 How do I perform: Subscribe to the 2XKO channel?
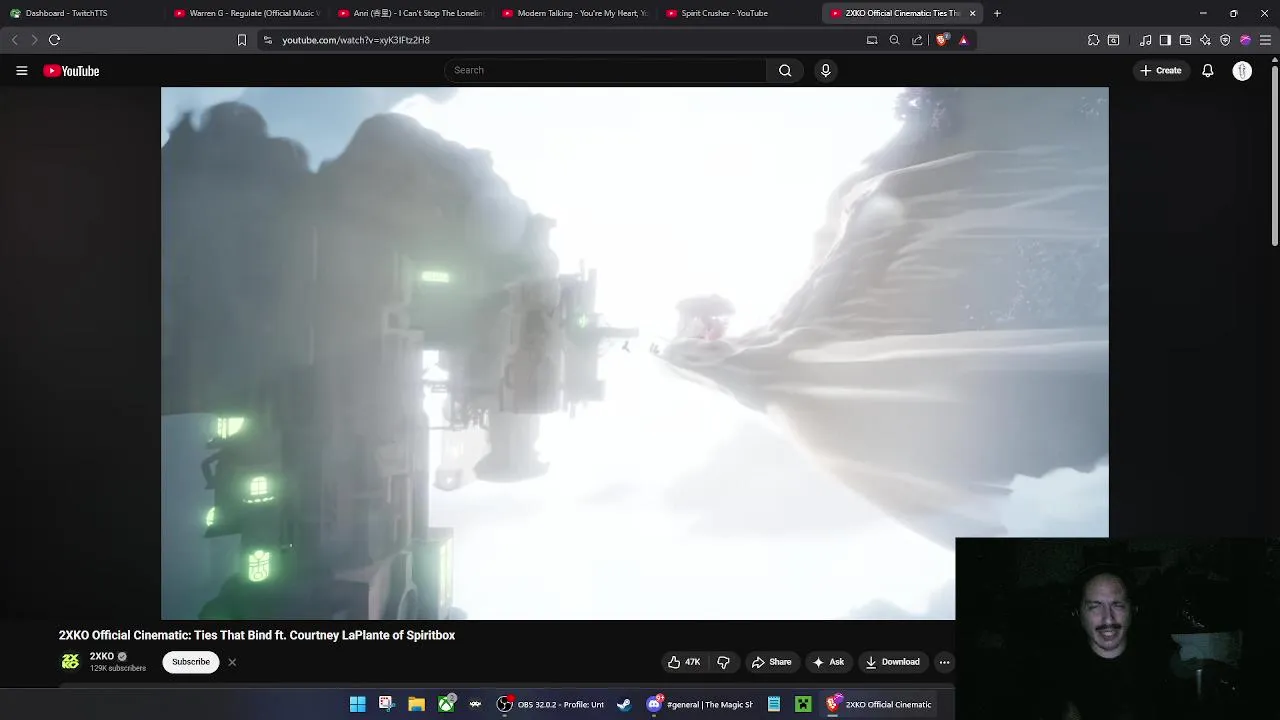pyautogui.click(x=191, y=662)
